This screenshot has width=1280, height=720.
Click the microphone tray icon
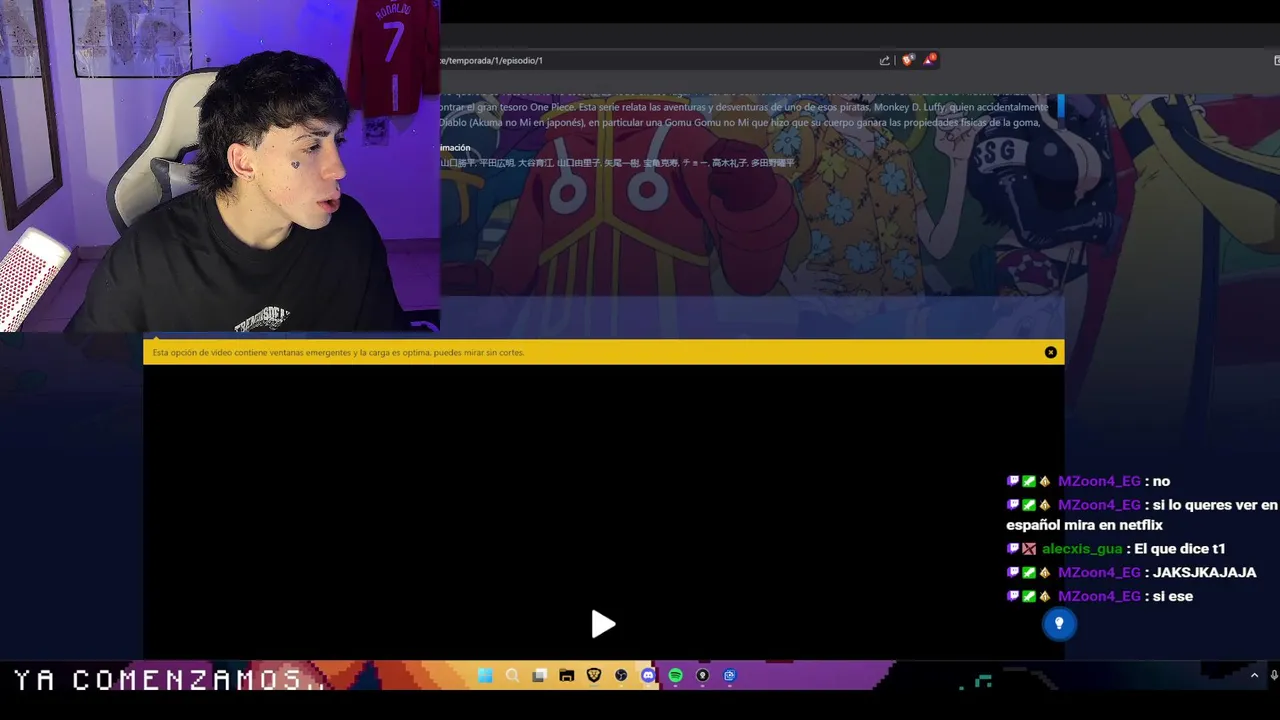tap(1274, 676)
